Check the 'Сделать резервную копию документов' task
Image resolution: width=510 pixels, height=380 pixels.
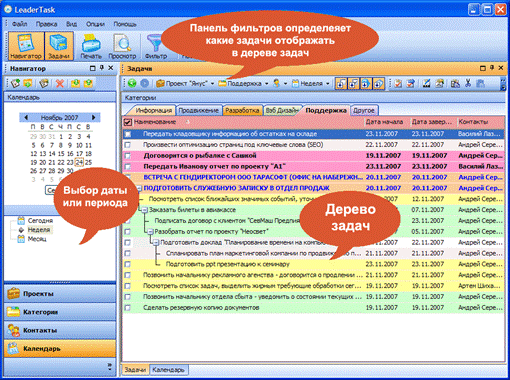tap(128, 308)
